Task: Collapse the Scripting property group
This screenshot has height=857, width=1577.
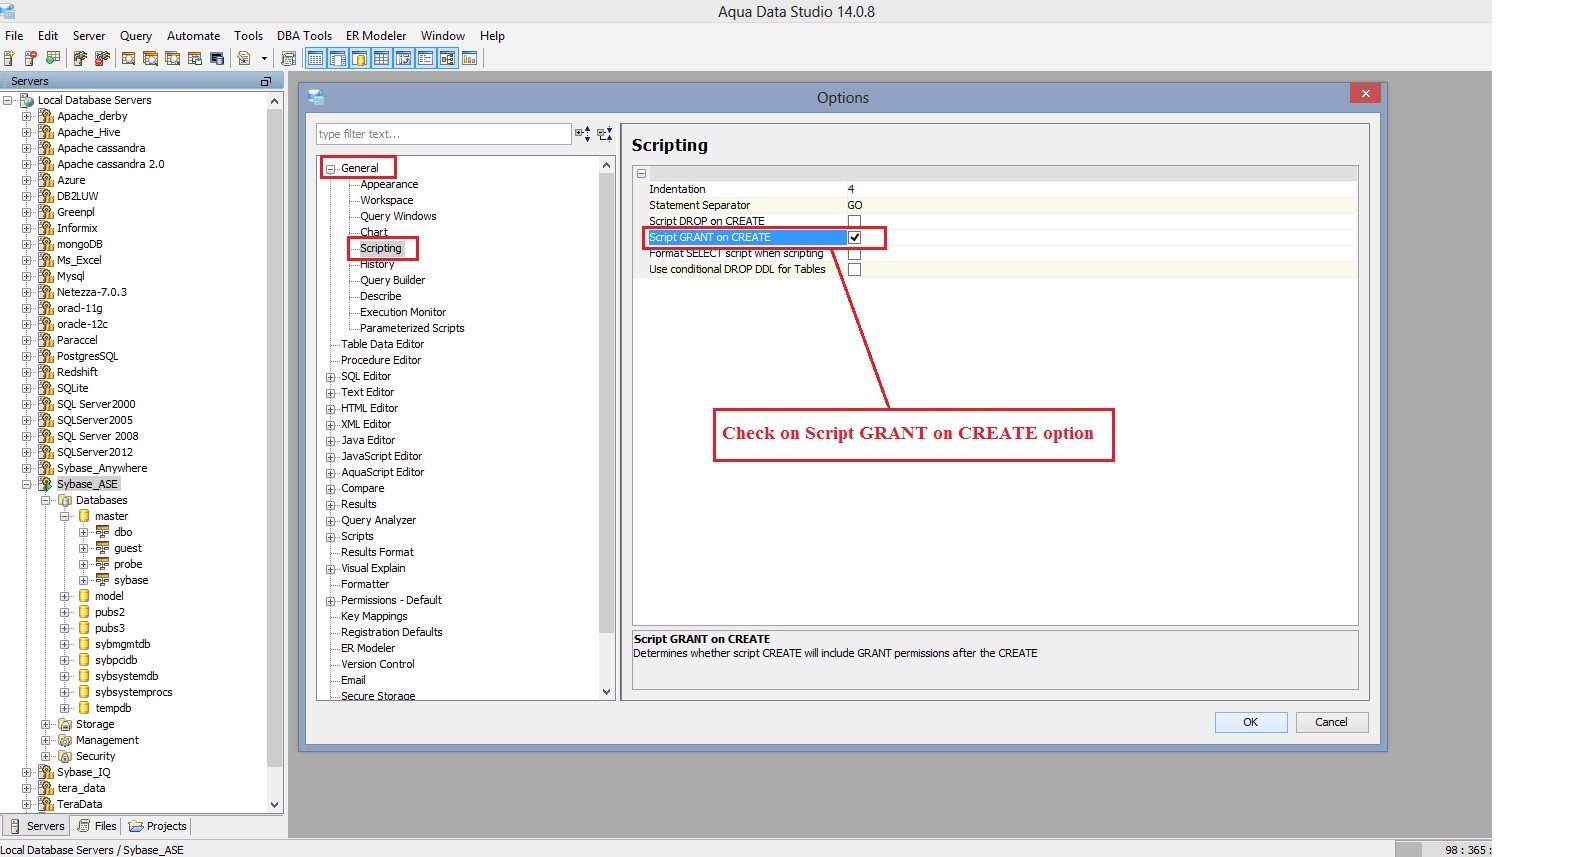Action: pos(642,173)
